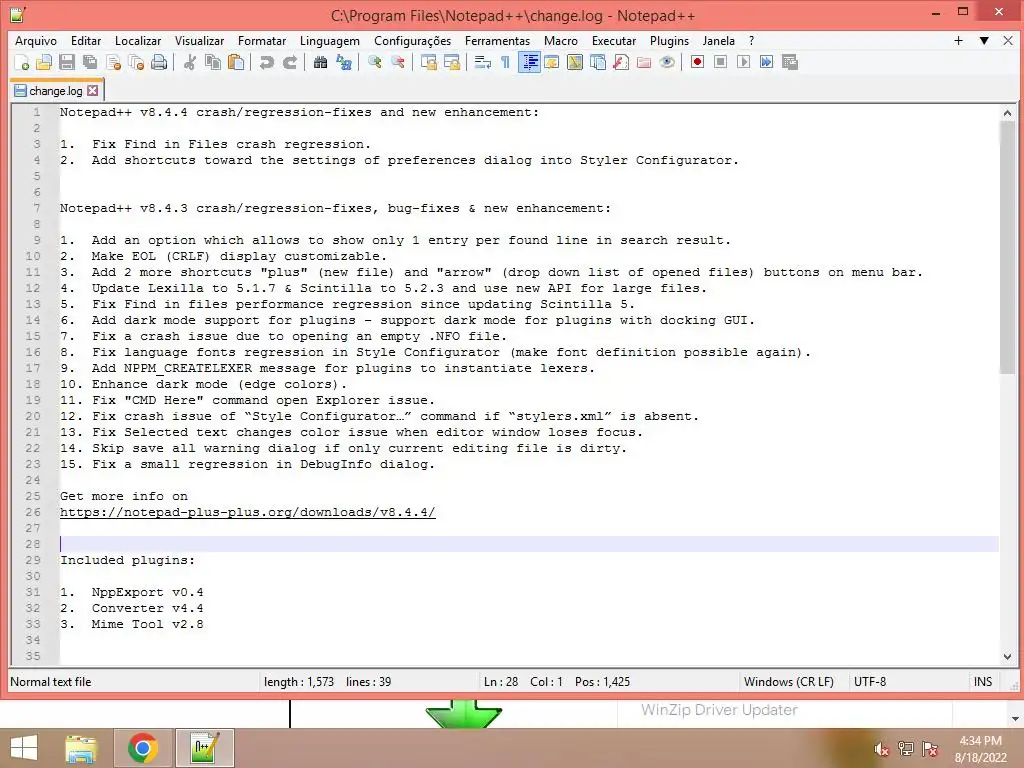Click Save recorded macro icon
Screen dimensions: 1024x768
click(790, 62)
